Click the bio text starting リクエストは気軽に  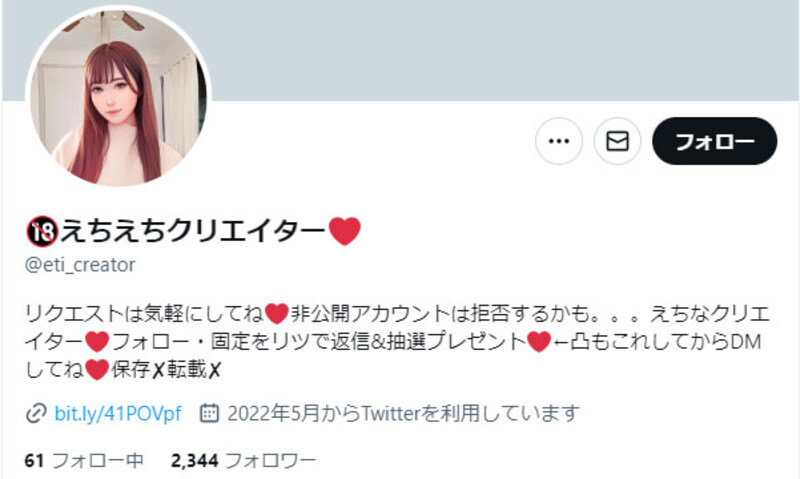coord(397,341)
